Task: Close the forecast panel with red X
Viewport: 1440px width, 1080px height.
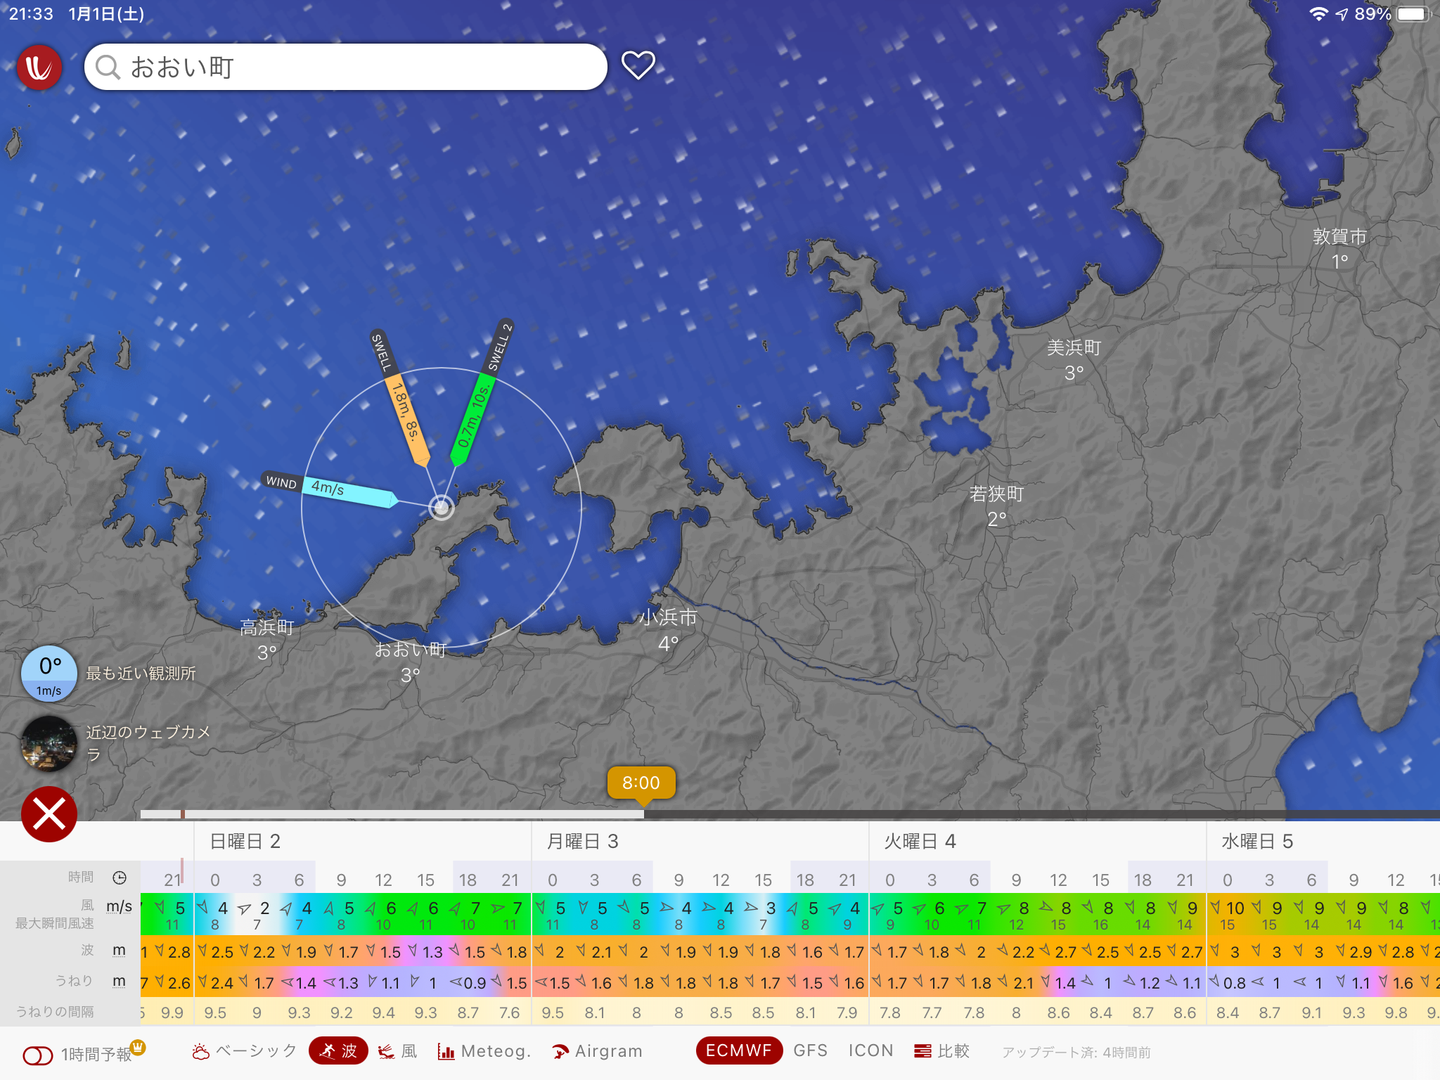Action: [x=49, y=814]
